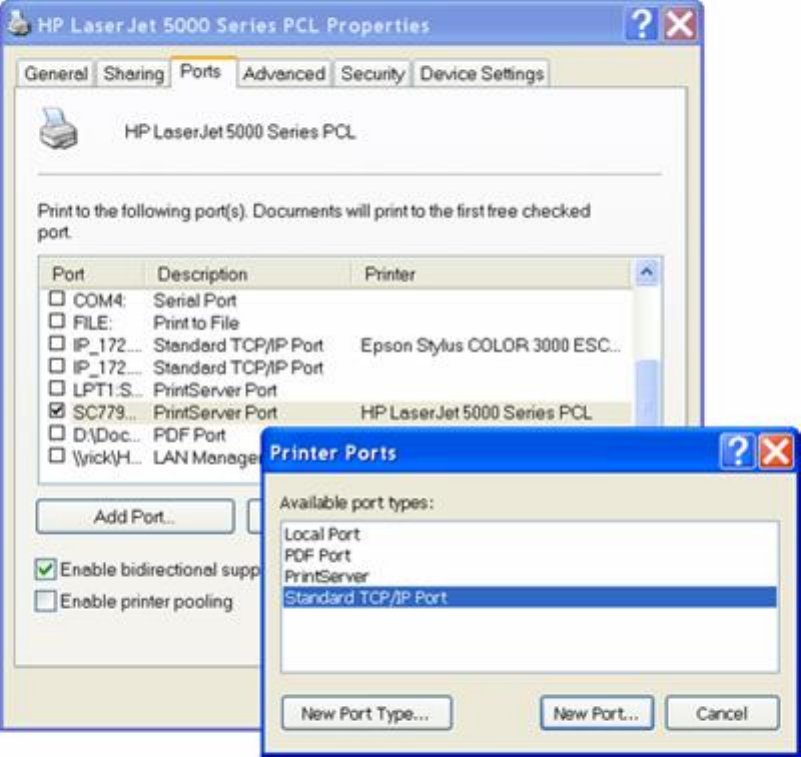This screenshot has height=757, width=801.
Task: Check the LPT1:S PrintServer Port checkbox
Action: pos(57,388)
